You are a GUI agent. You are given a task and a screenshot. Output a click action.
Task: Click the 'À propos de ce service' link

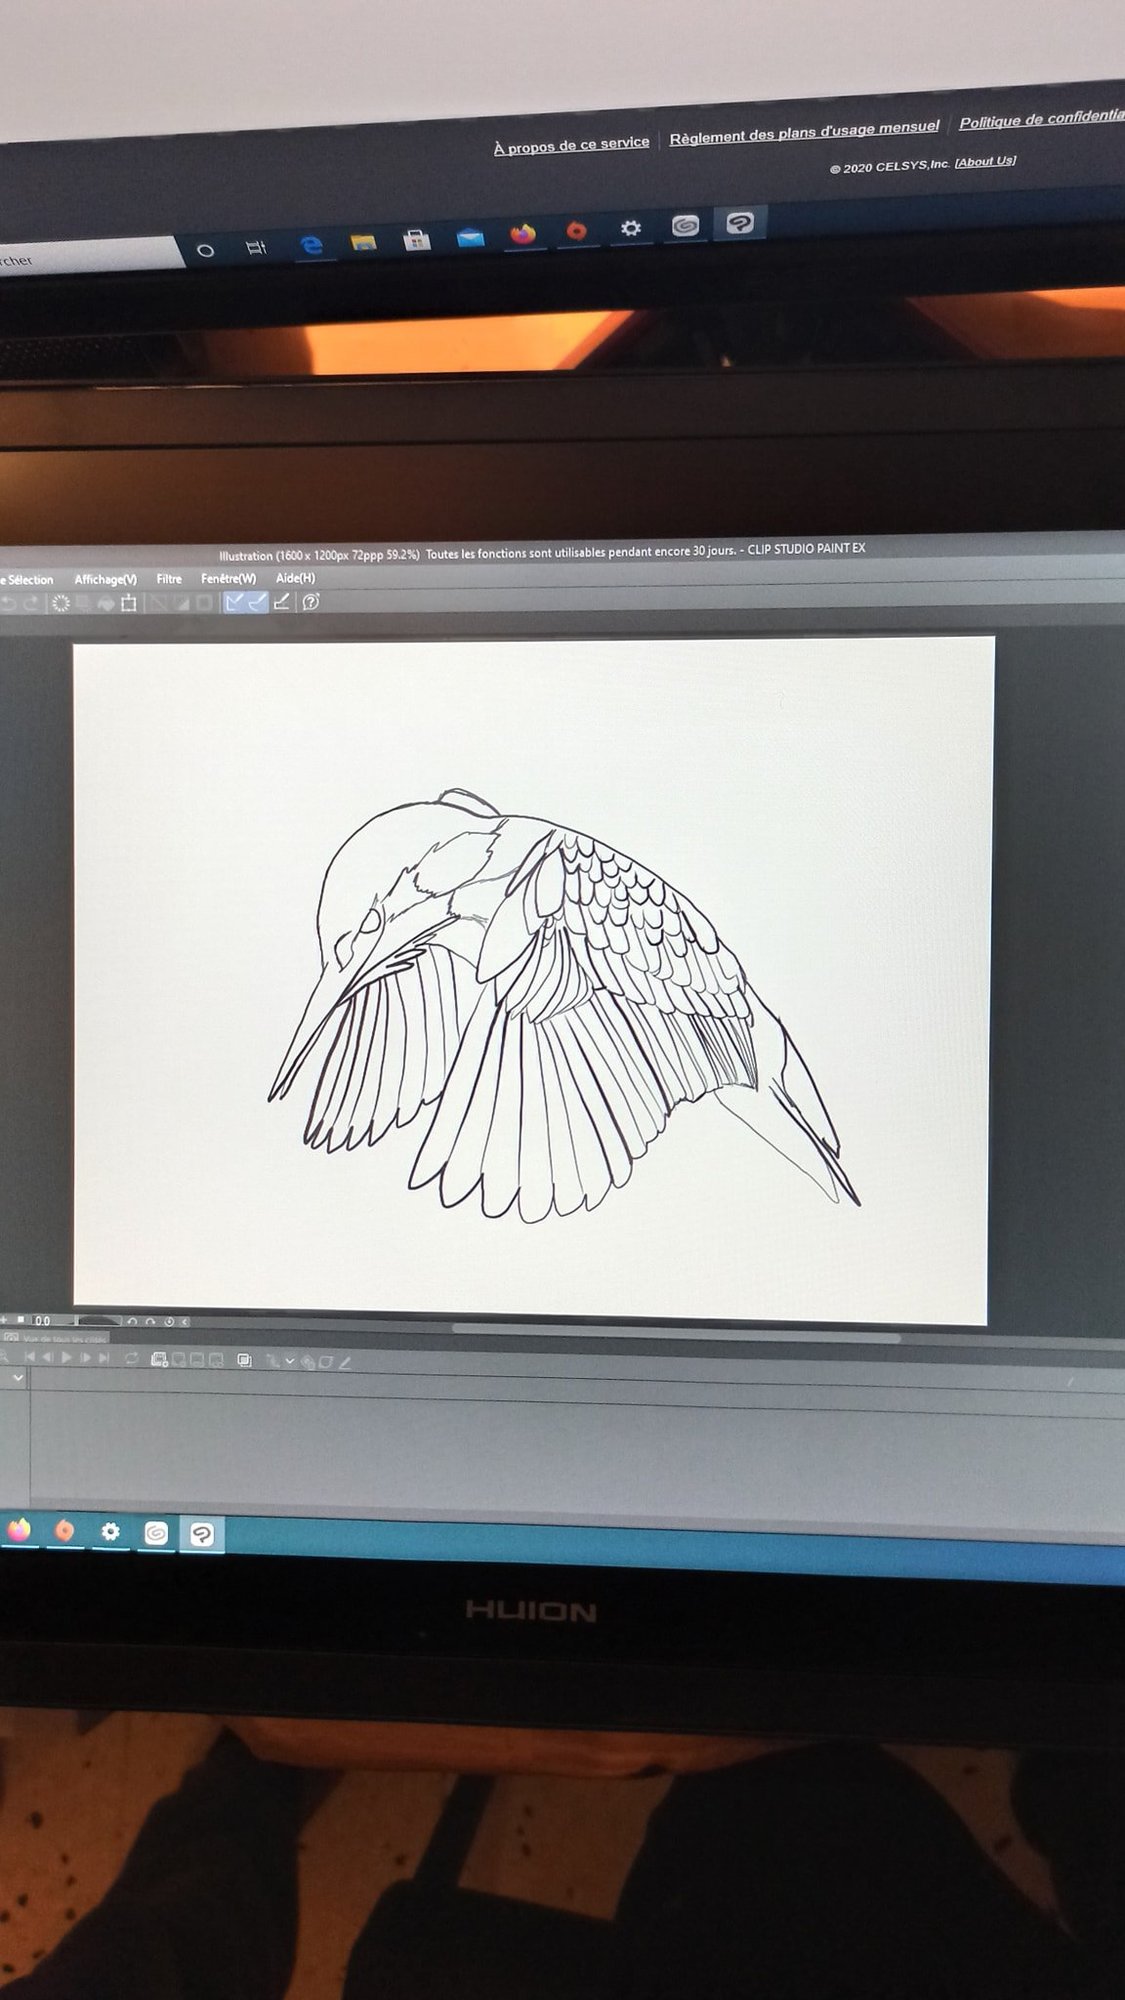point(571,145)
